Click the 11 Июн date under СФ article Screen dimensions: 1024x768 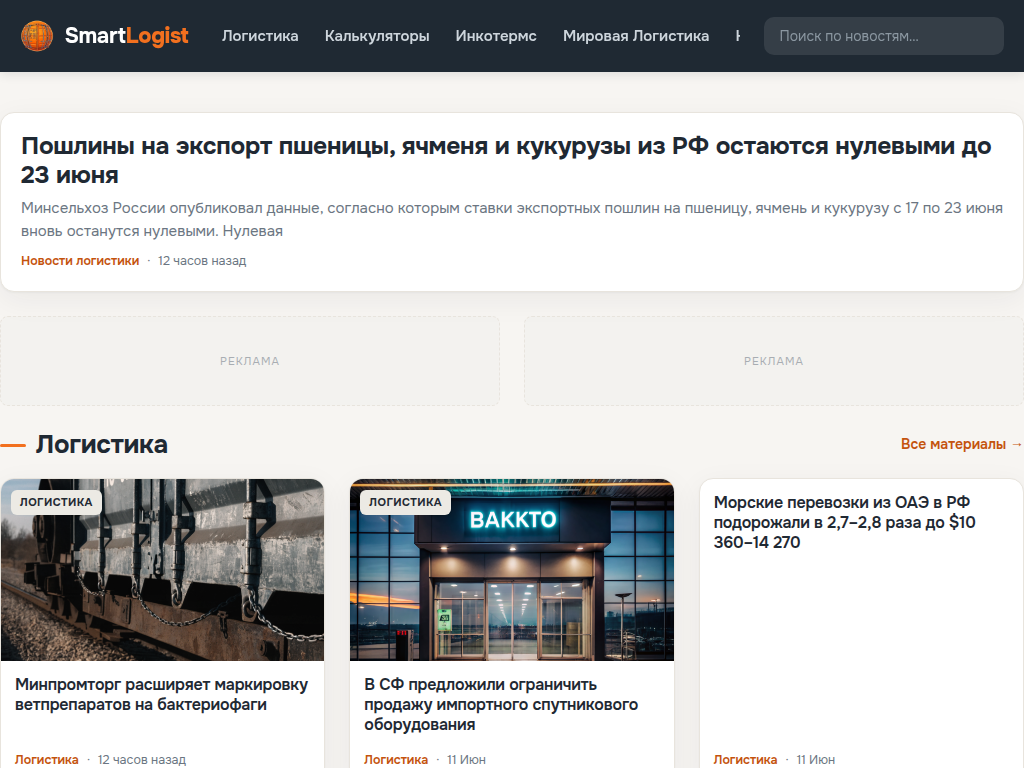[466, 760]
